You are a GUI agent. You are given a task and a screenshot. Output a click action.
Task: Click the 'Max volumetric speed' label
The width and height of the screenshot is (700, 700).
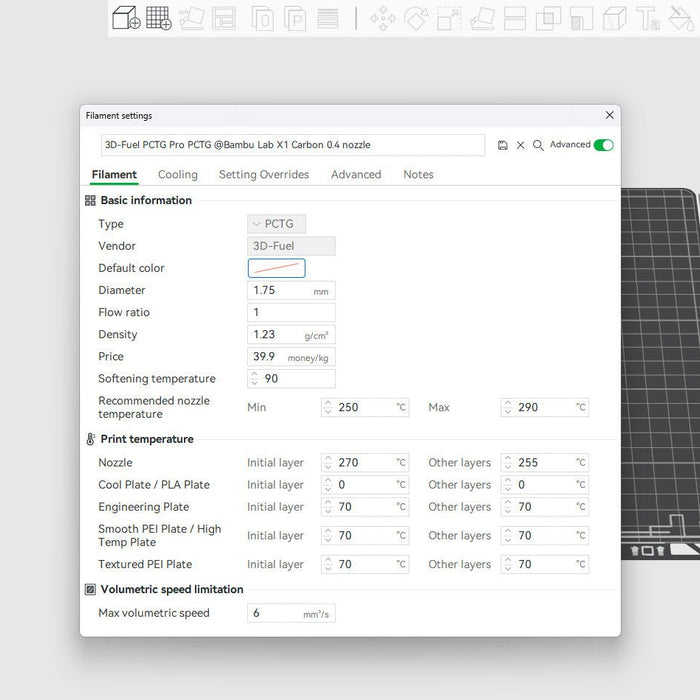(x=154, y=613)
